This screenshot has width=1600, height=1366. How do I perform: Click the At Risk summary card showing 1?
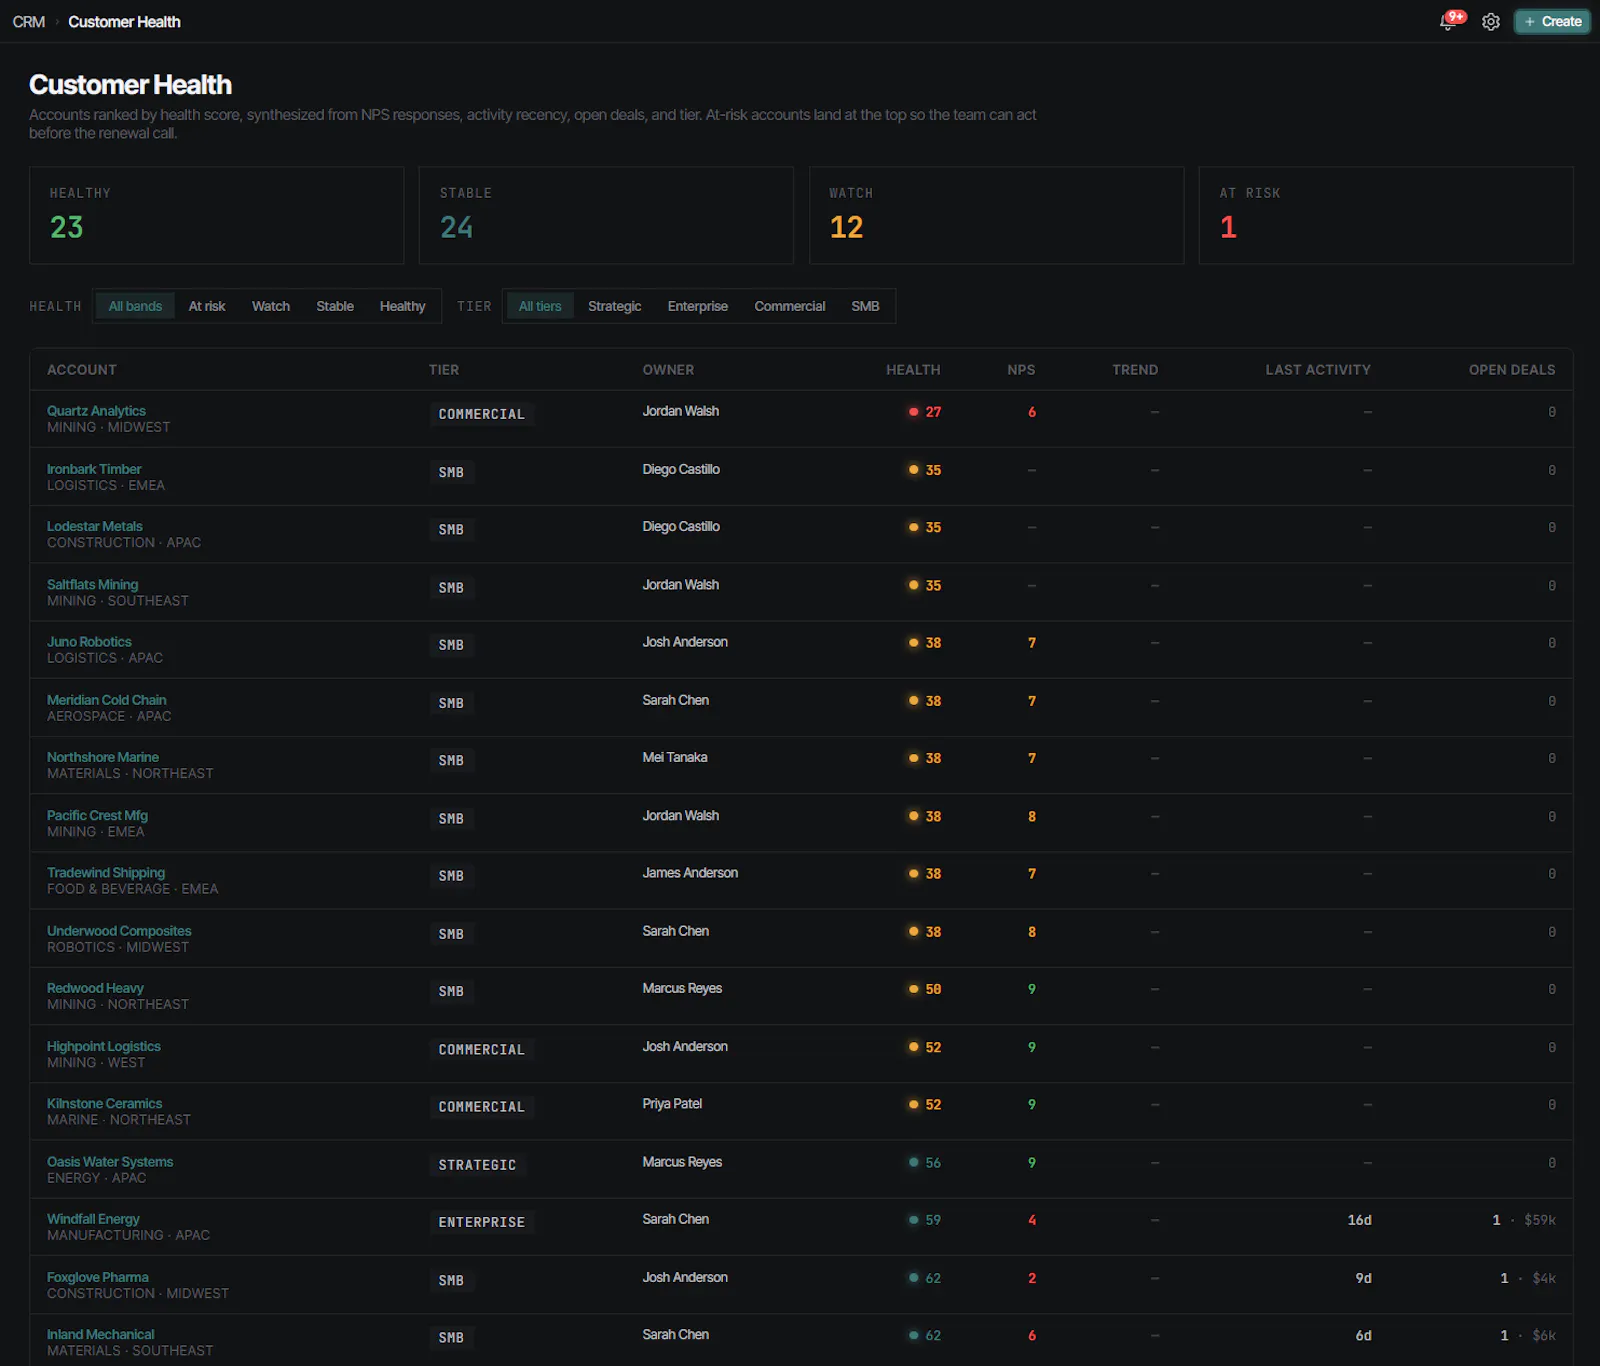coord(1386,215)
